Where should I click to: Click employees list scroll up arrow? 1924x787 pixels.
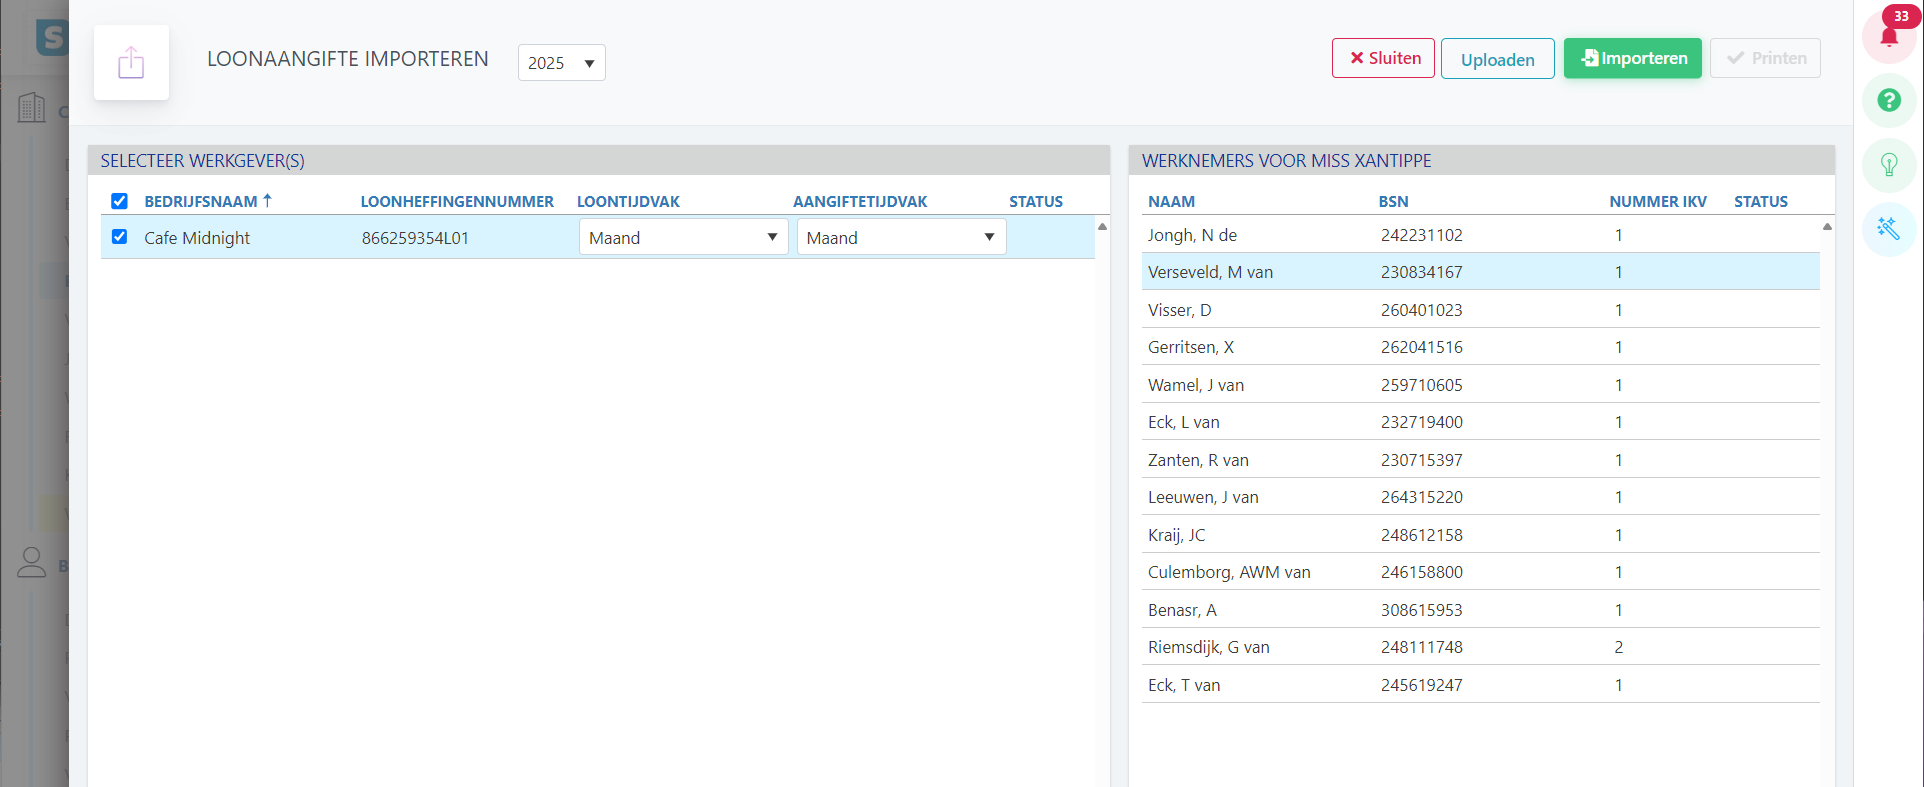pyautogui.click(x=1827, y=227)
